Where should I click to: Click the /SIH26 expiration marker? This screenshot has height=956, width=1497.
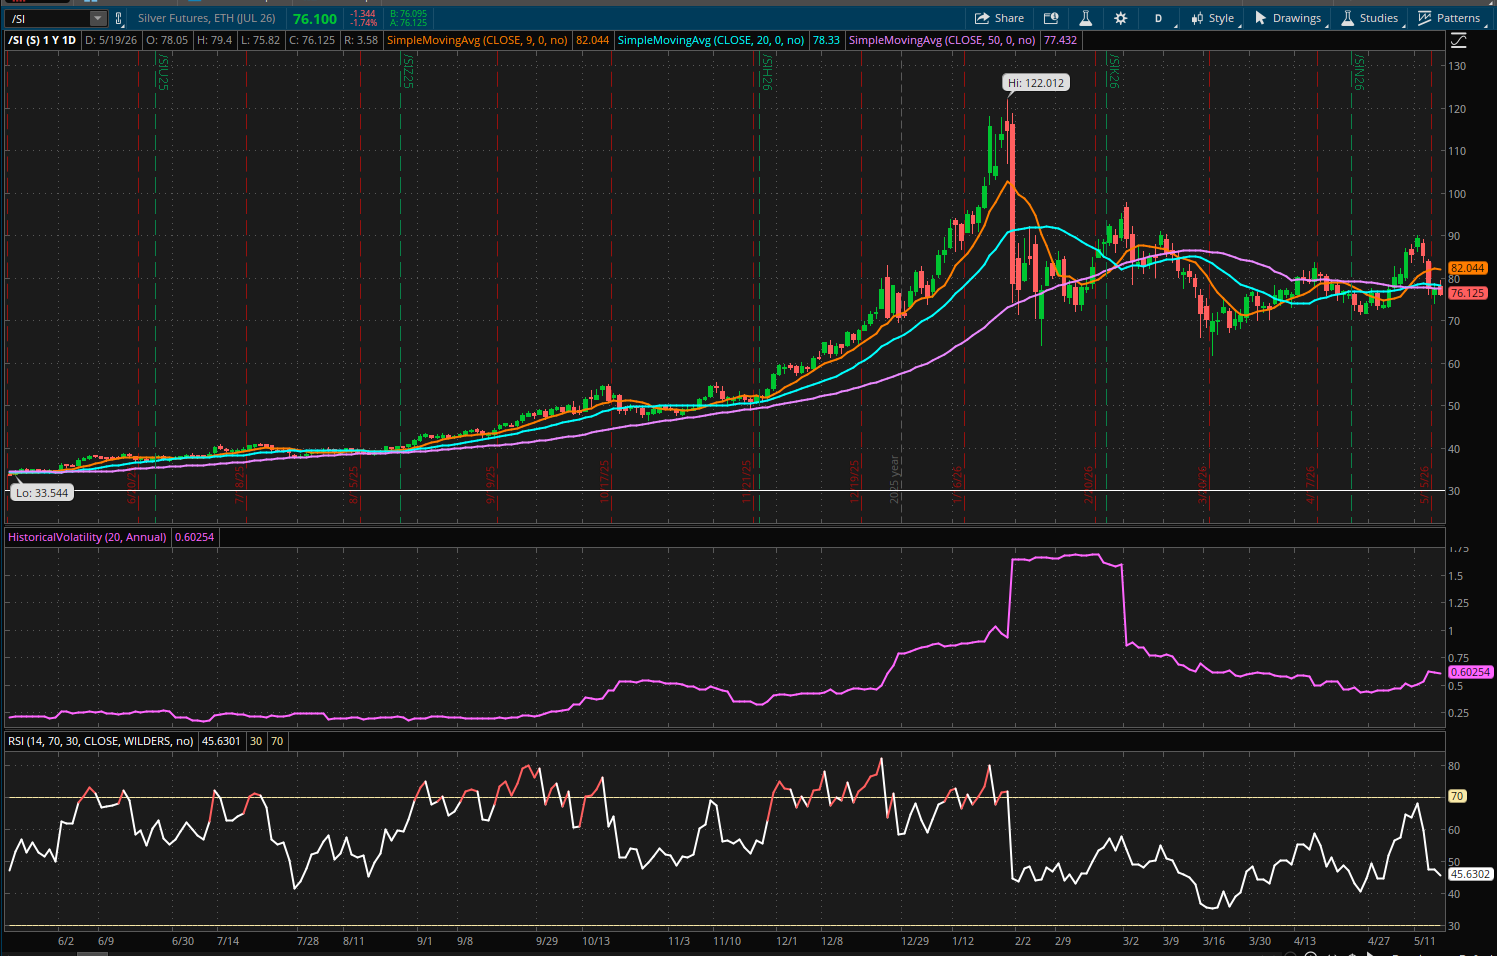coord(768,72)
